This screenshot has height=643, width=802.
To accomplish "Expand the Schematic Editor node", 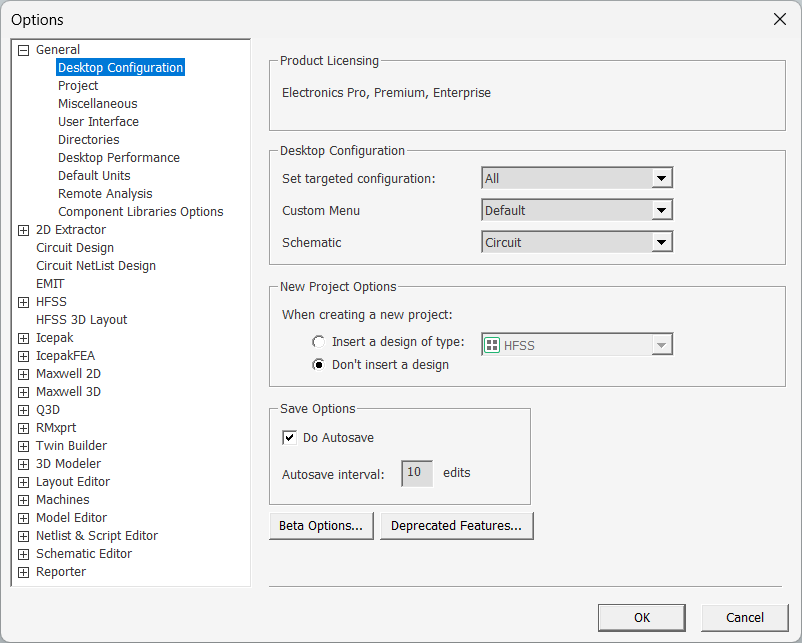I will coord(24,554).
